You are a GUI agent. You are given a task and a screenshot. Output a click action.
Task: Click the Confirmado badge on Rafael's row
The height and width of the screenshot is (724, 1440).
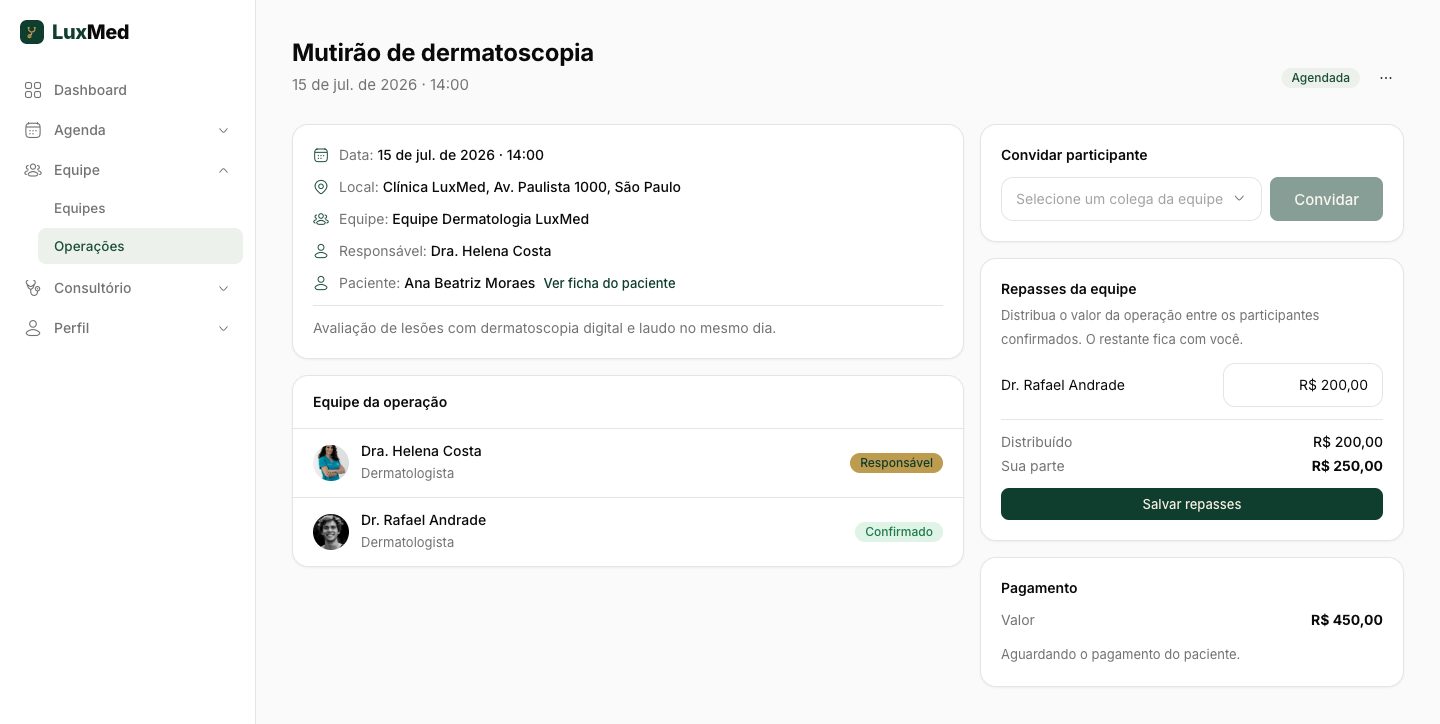click(x=898, y=532)
